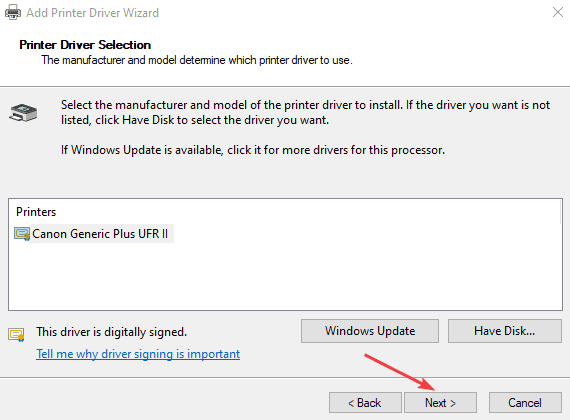Open 'Tell me why driver signing is important'

pos(138,354)
